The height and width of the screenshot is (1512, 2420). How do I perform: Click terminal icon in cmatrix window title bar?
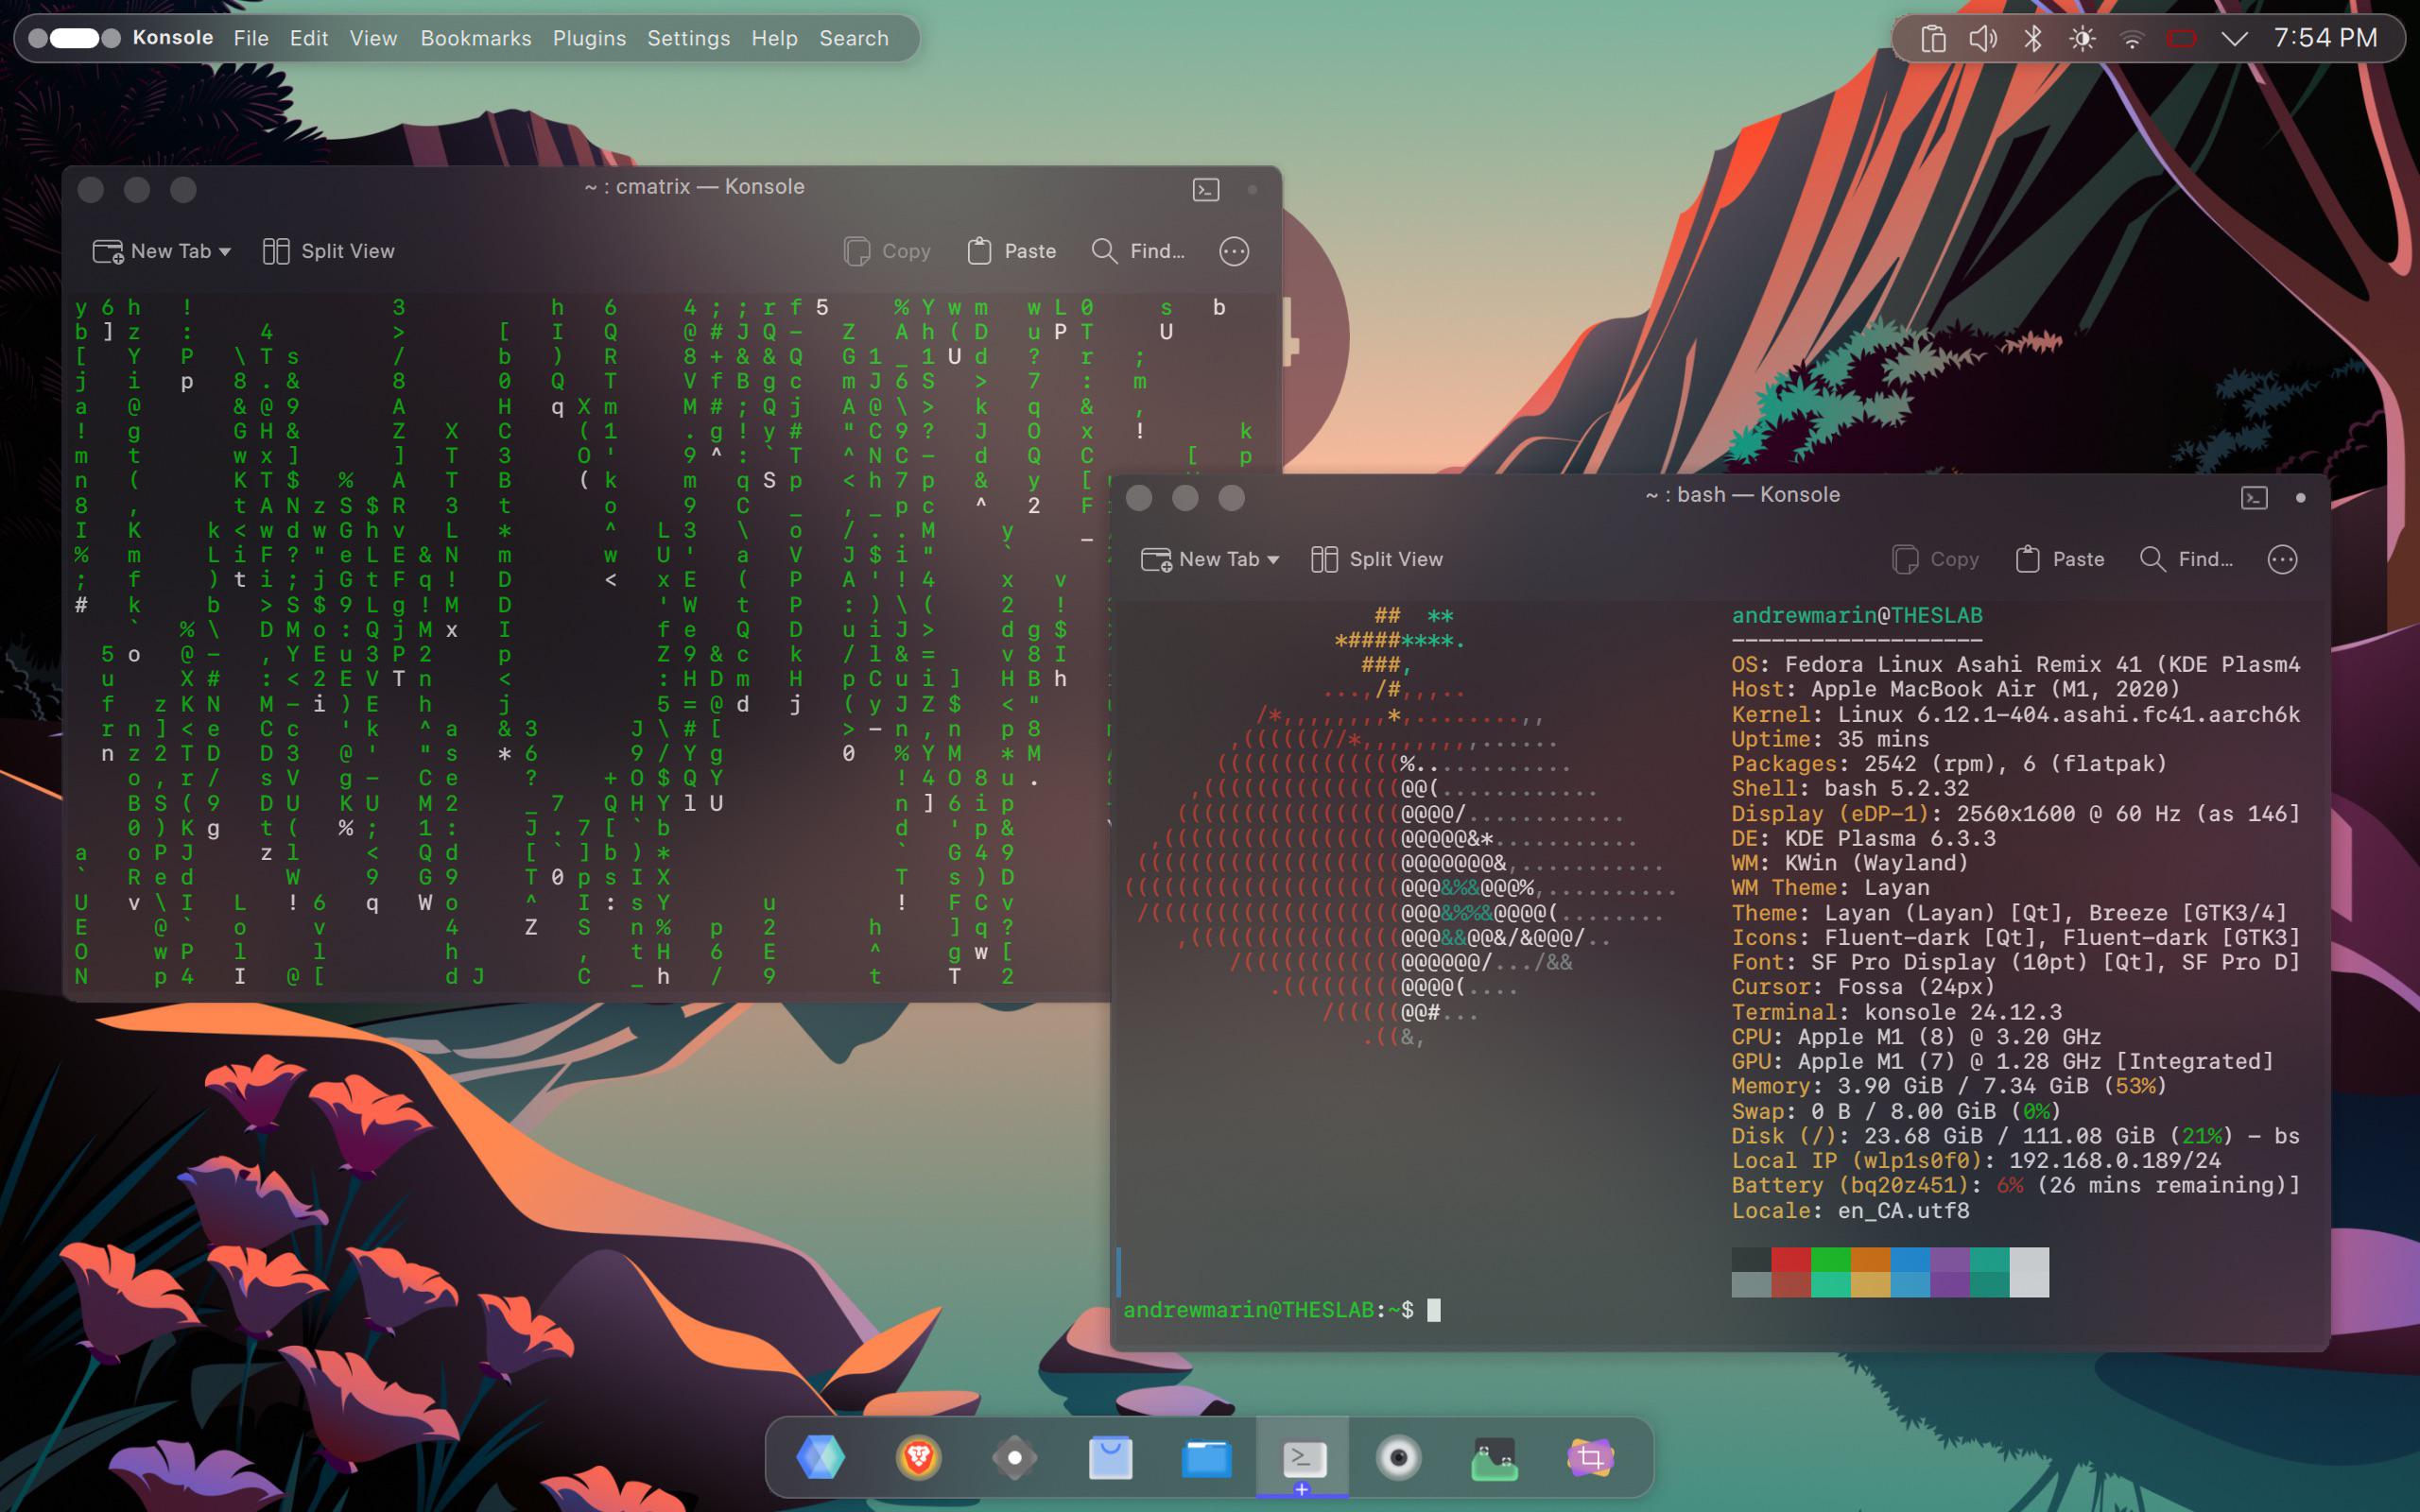click(x=1206, y=189)
